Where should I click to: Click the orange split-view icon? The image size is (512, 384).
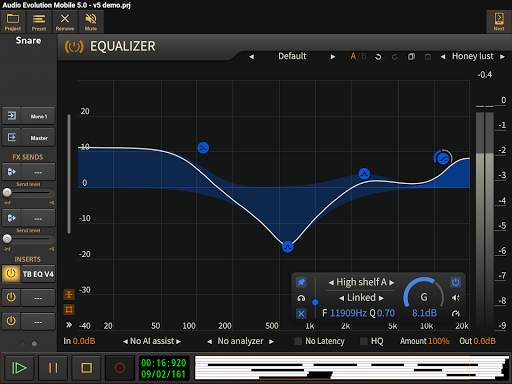pyautogui.click(x=69, y=294)
